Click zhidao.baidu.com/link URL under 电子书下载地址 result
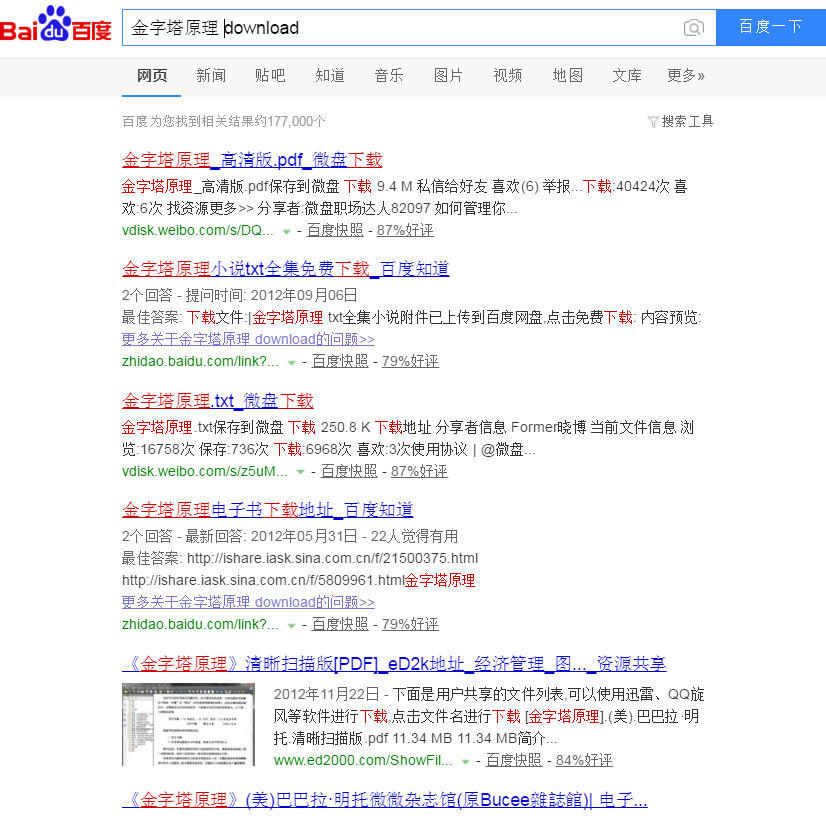The height and width of the screenshot is (818, 826). click(x=200, y=624)
